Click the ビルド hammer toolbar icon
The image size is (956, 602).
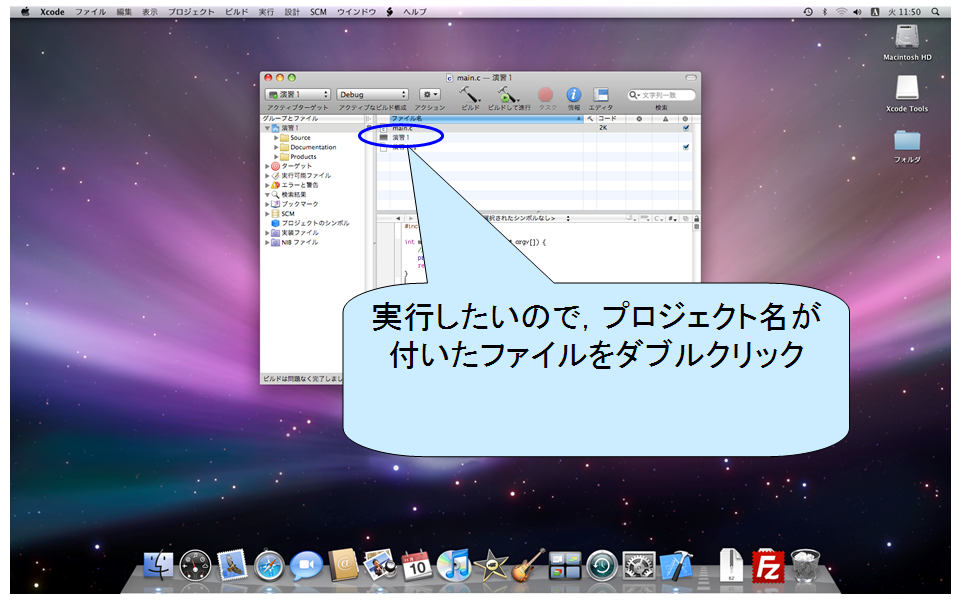470,94
